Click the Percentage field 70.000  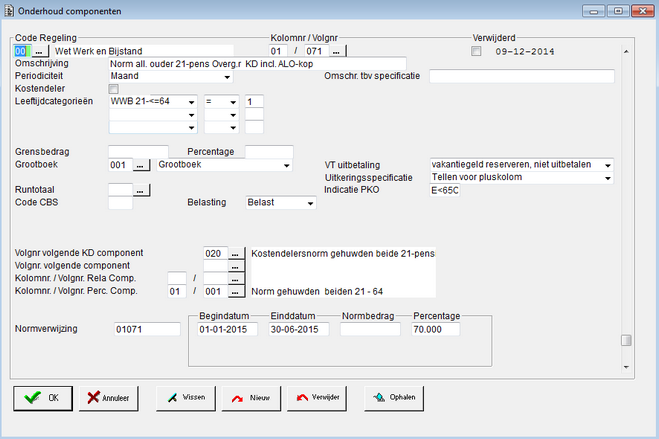click(435, 329)
